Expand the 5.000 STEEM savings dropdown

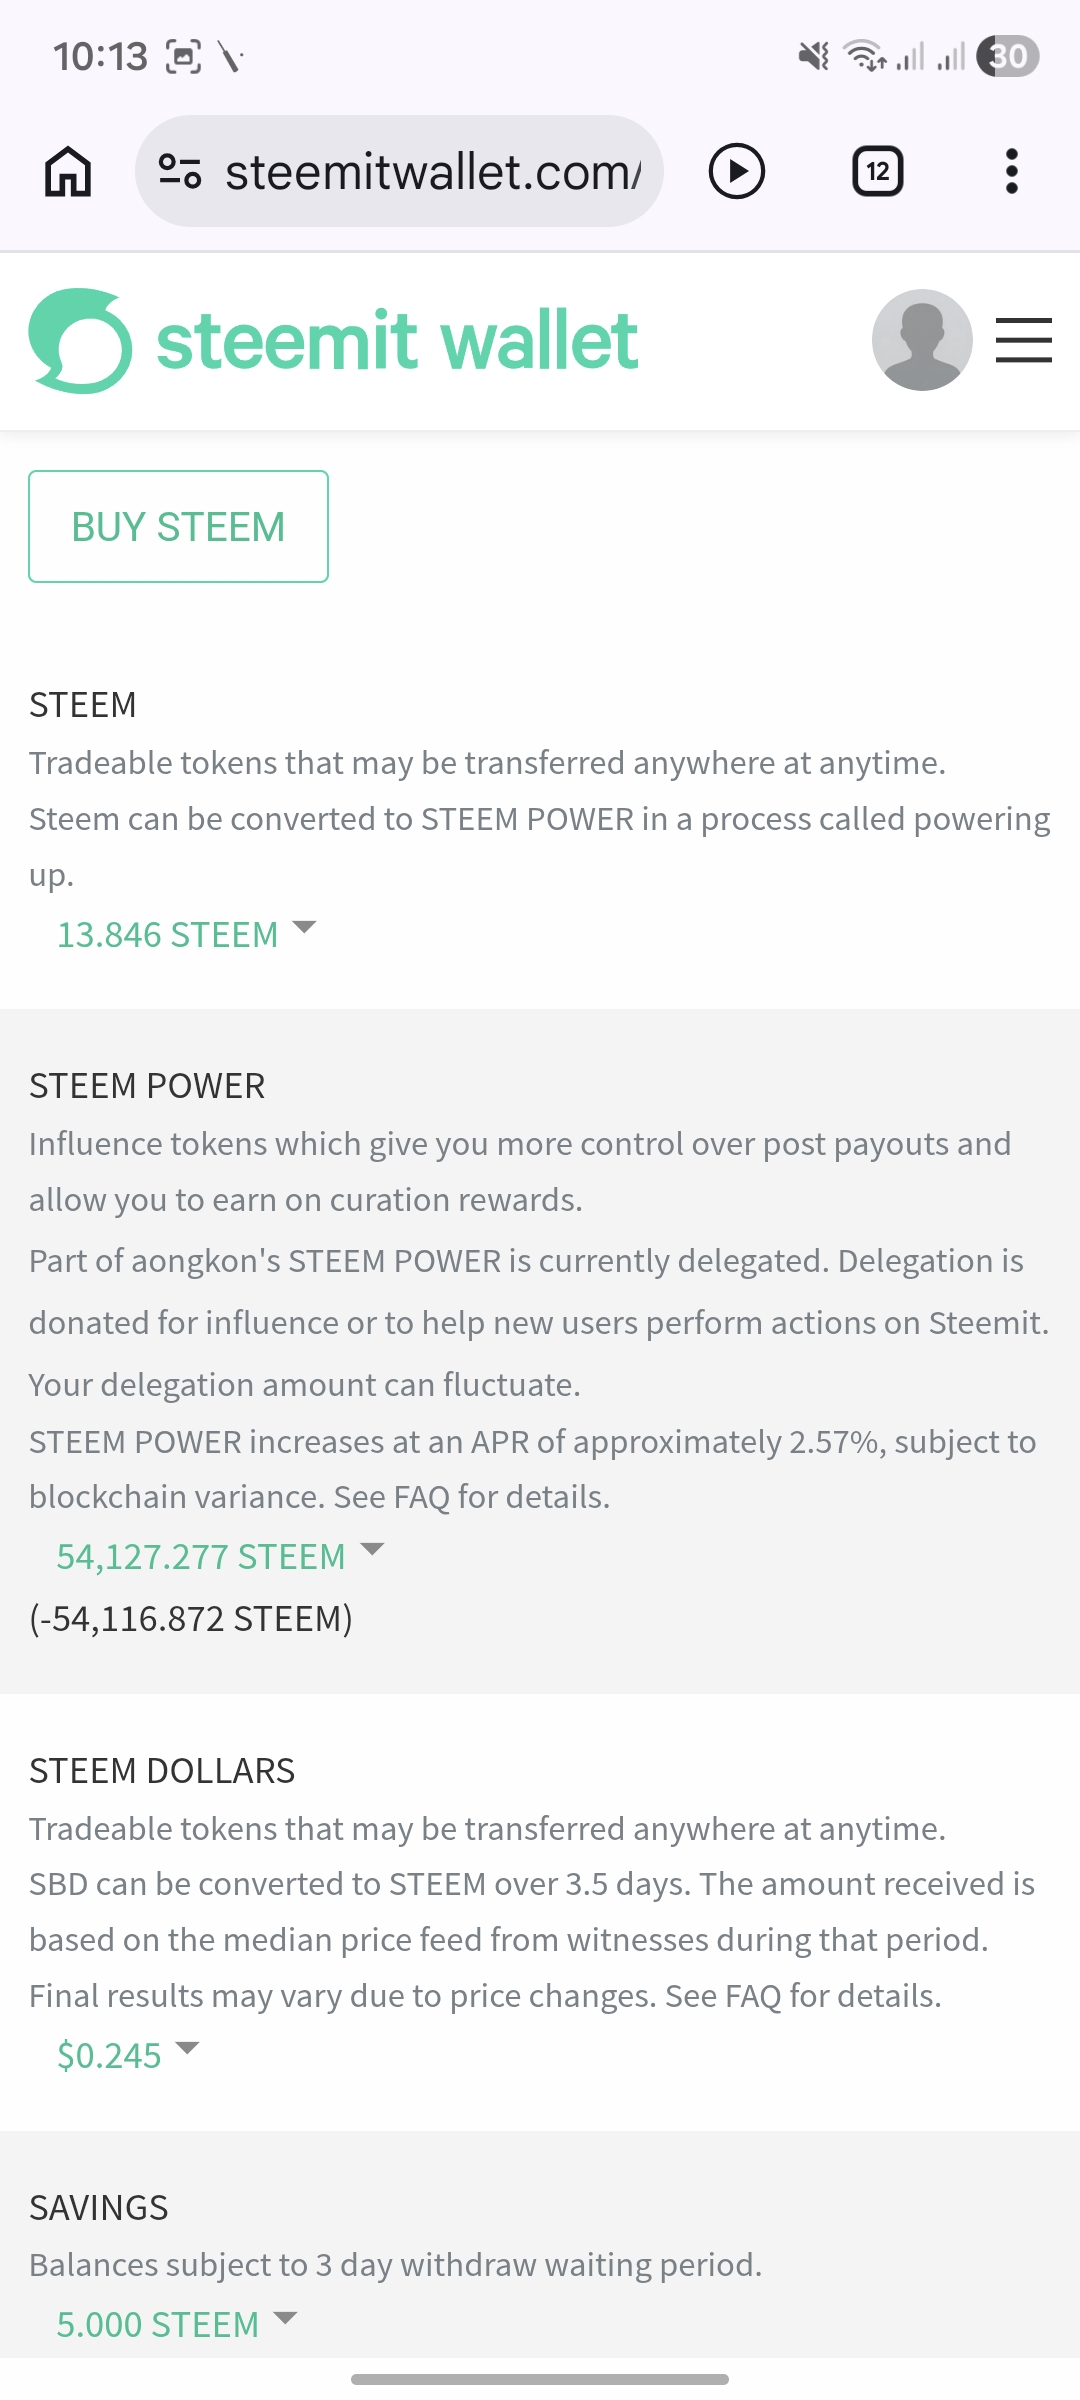[177, 2324]
